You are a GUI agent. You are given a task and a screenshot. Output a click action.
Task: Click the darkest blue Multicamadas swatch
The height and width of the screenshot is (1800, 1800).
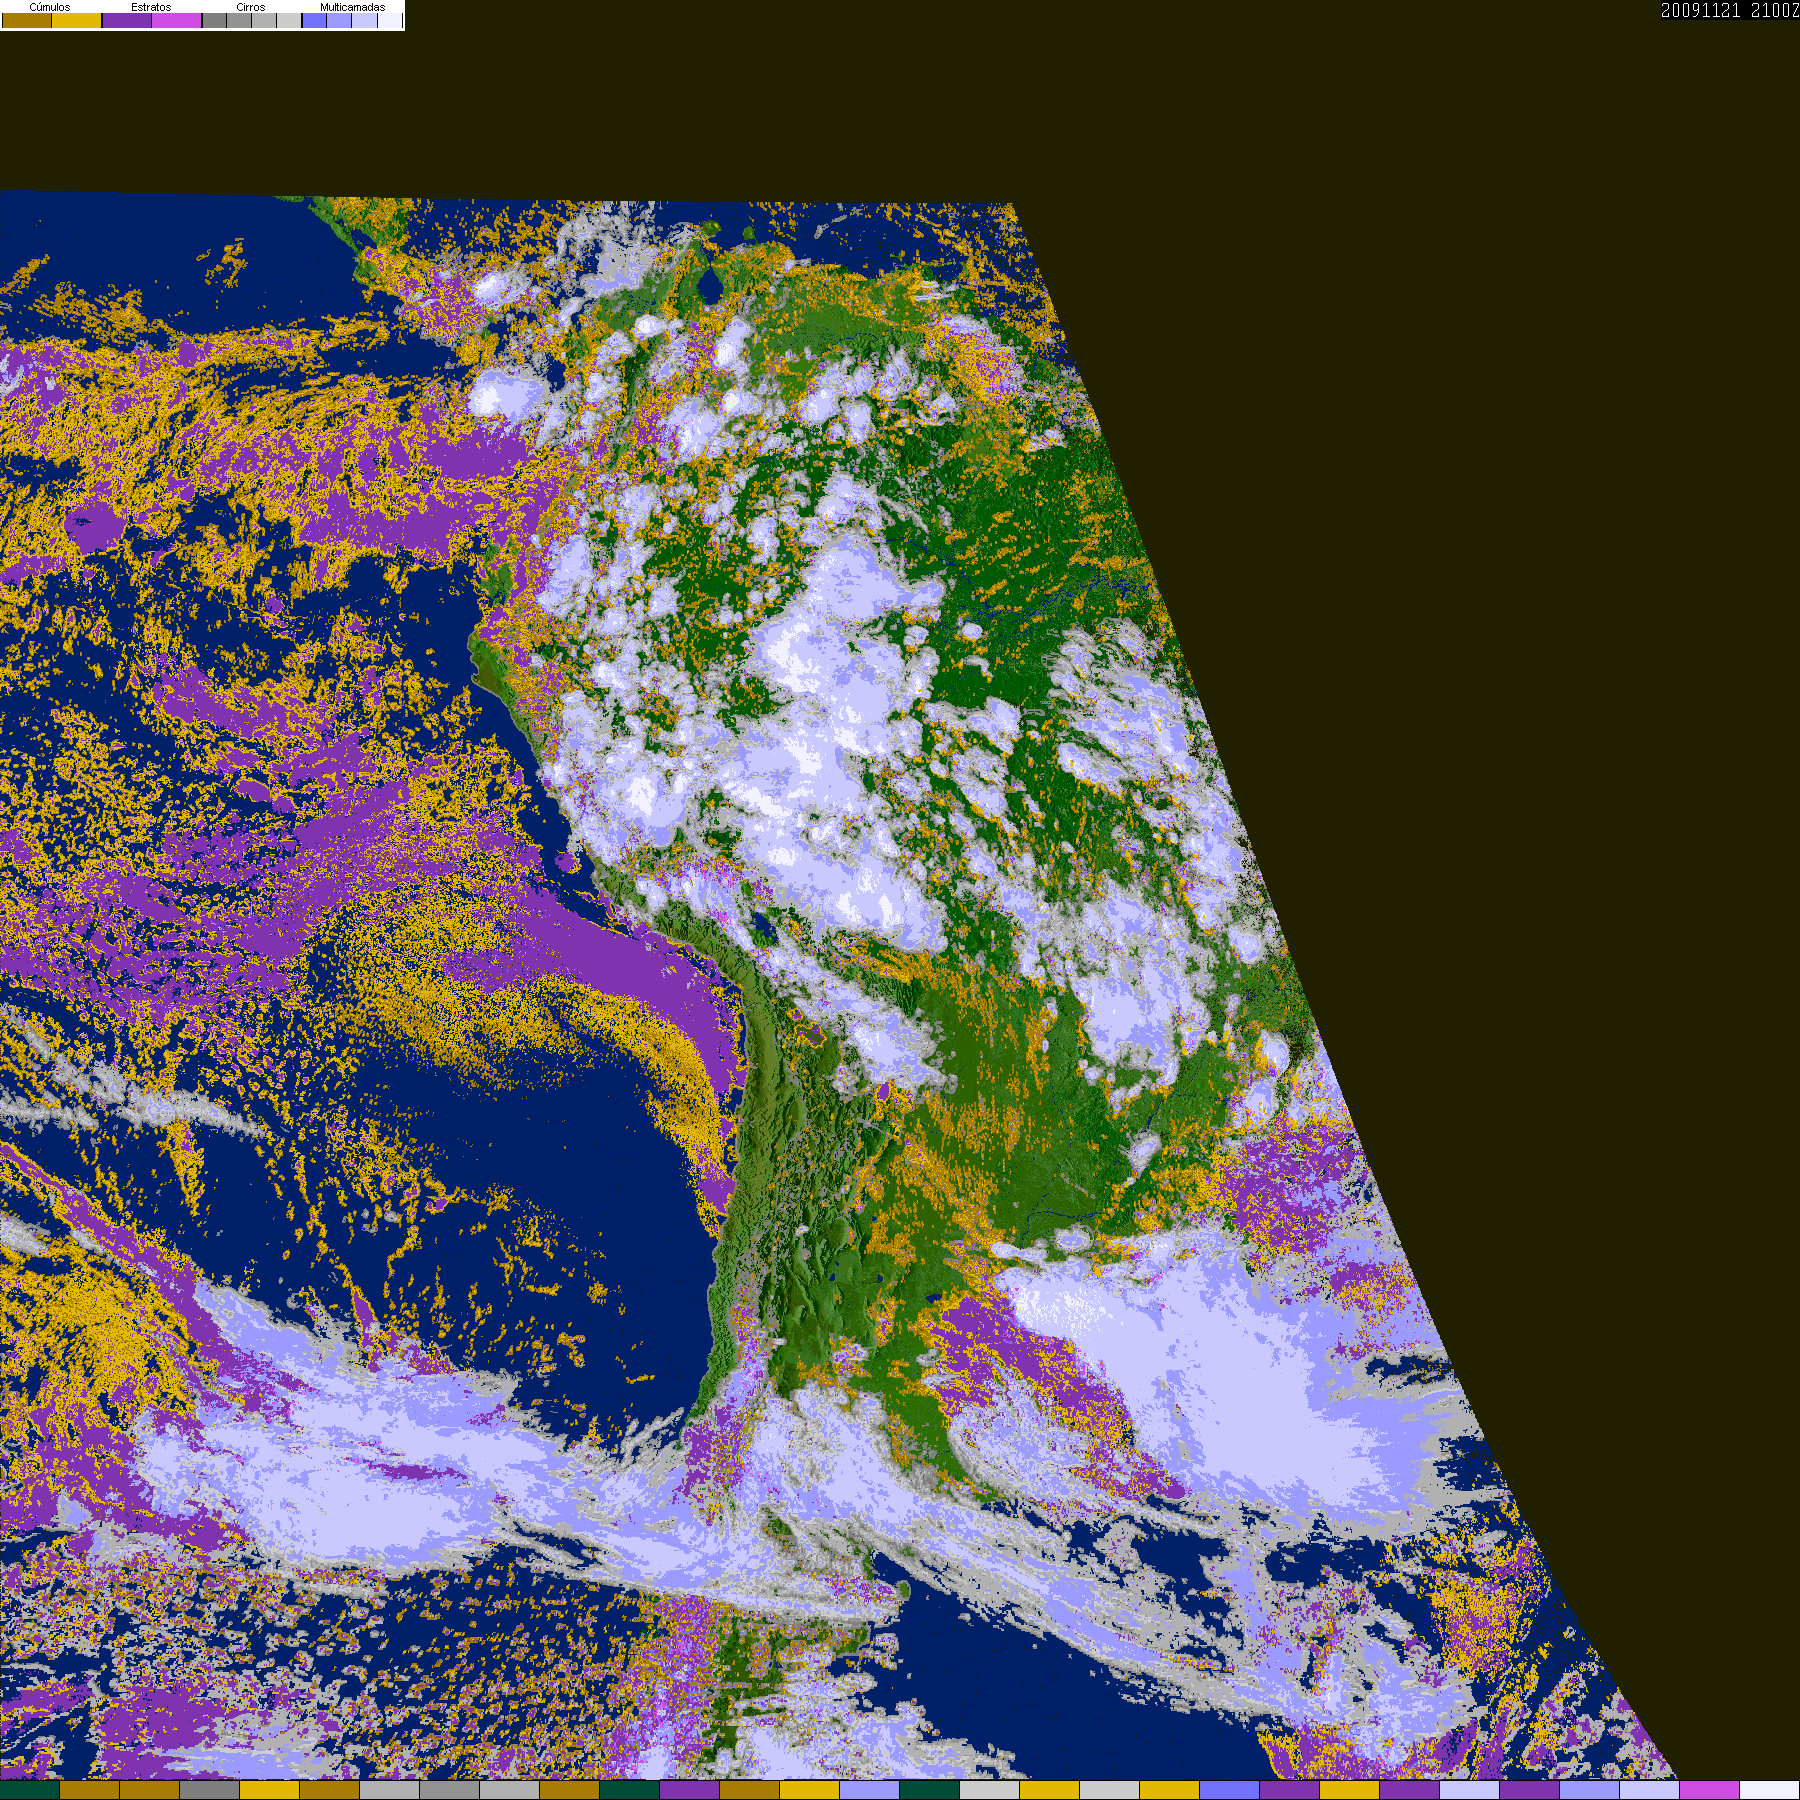point(314,20)
